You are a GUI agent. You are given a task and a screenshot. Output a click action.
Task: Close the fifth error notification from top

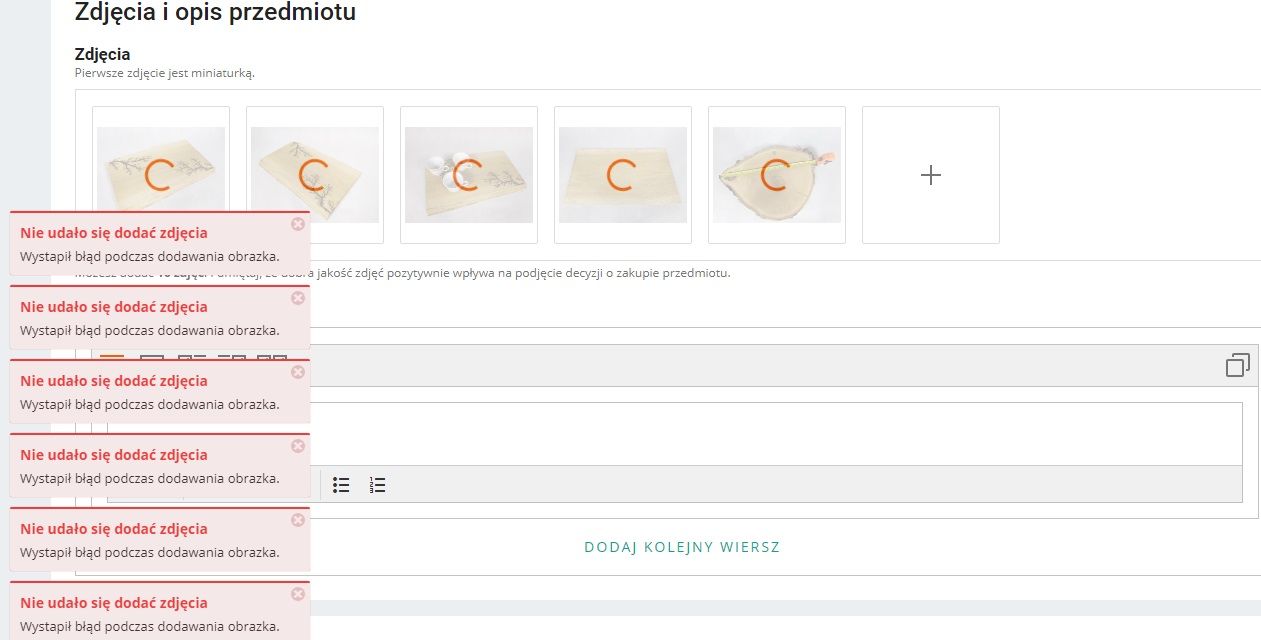[297, 520]
